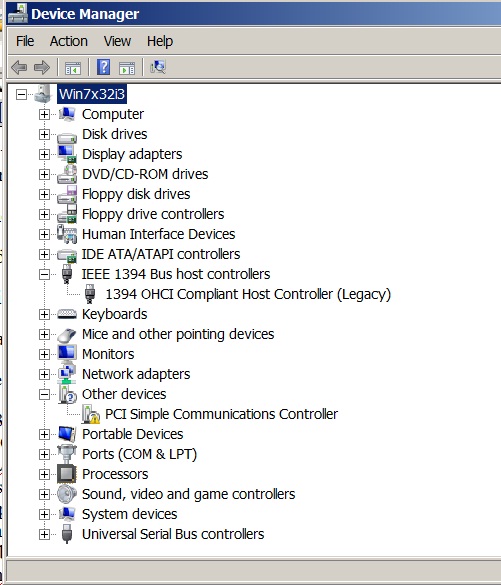Expand the Computer node
This screenshot has width=501, height=585.
pos(44,114)
